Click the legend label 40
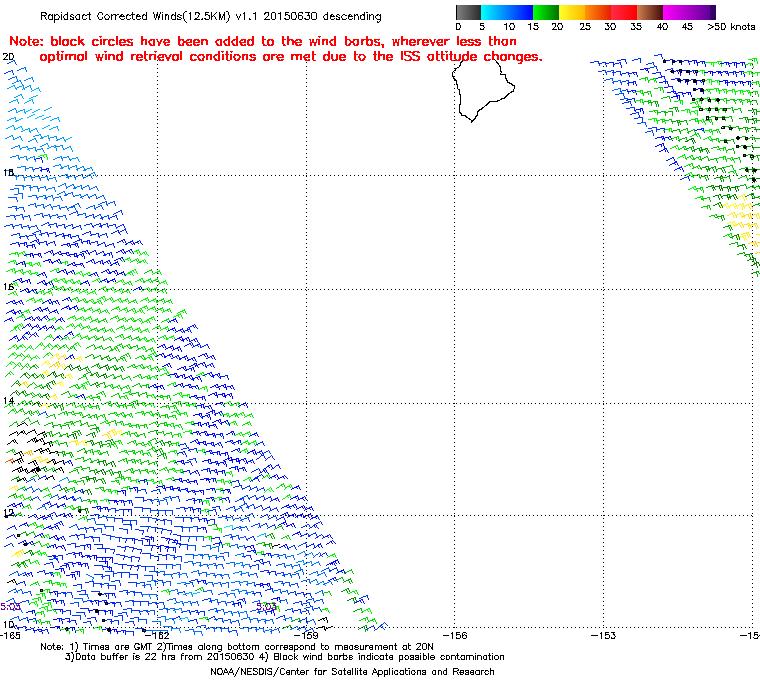Screen dimensions: 760x688 [x=662, y=27]
